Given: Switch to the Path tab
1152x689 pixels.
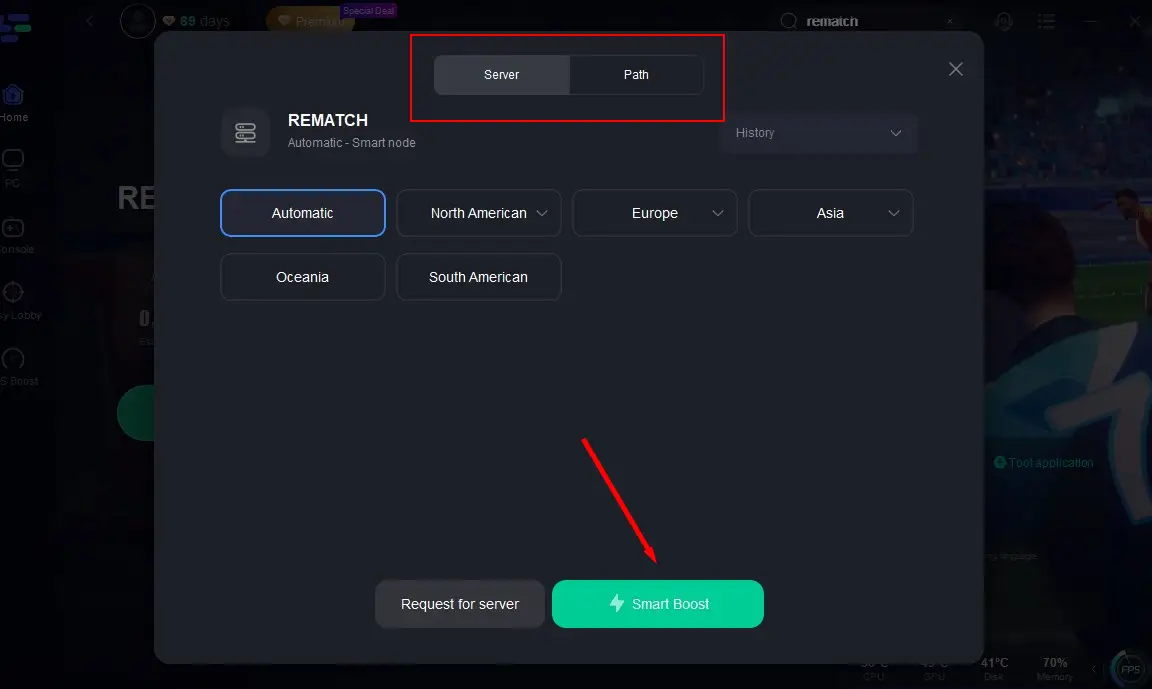Looking at the screenshot, I should coord(636,75).
